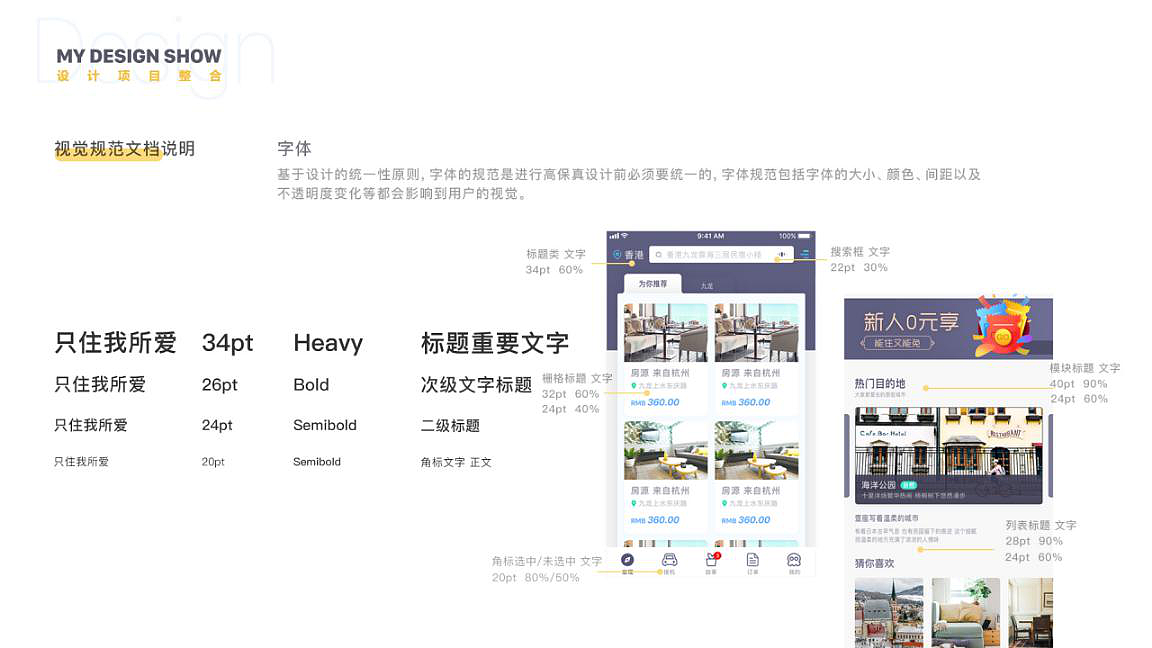Click the red notification badge on trips icon
This screenshot has height=648, width=1152.
tap(717, 554)
